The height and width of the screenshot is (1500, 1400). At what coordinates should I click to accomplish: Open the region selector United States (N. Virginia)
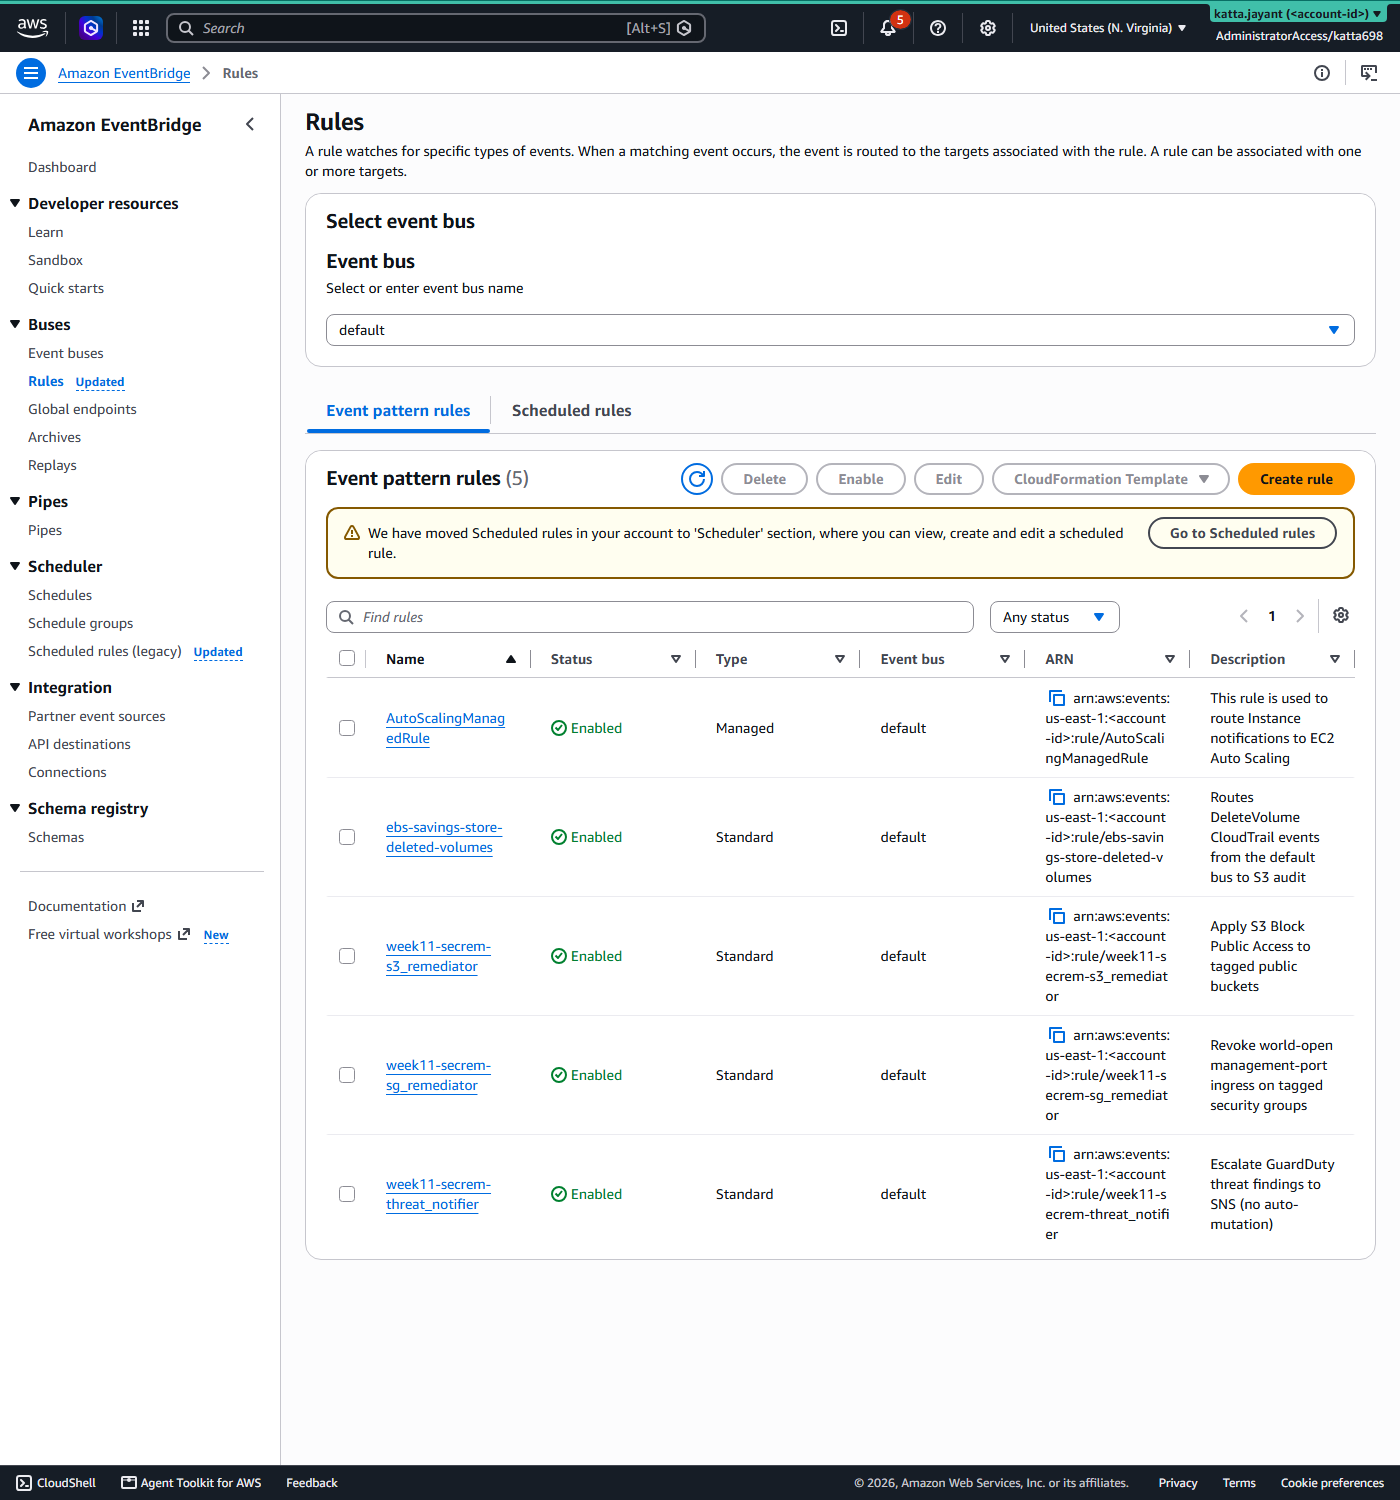click(x=1108, y=28)
